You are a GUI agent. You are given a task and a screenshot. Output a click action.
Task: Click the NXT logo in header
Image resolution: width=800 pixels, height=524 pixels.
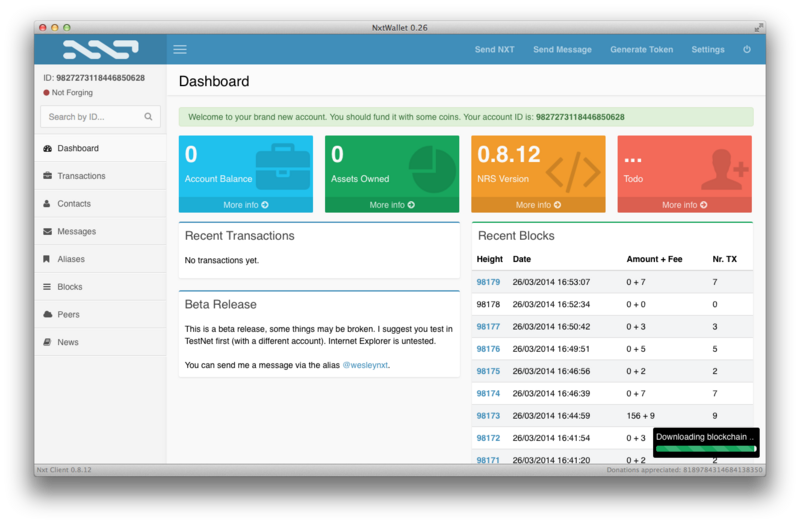(x=100, y=49)
